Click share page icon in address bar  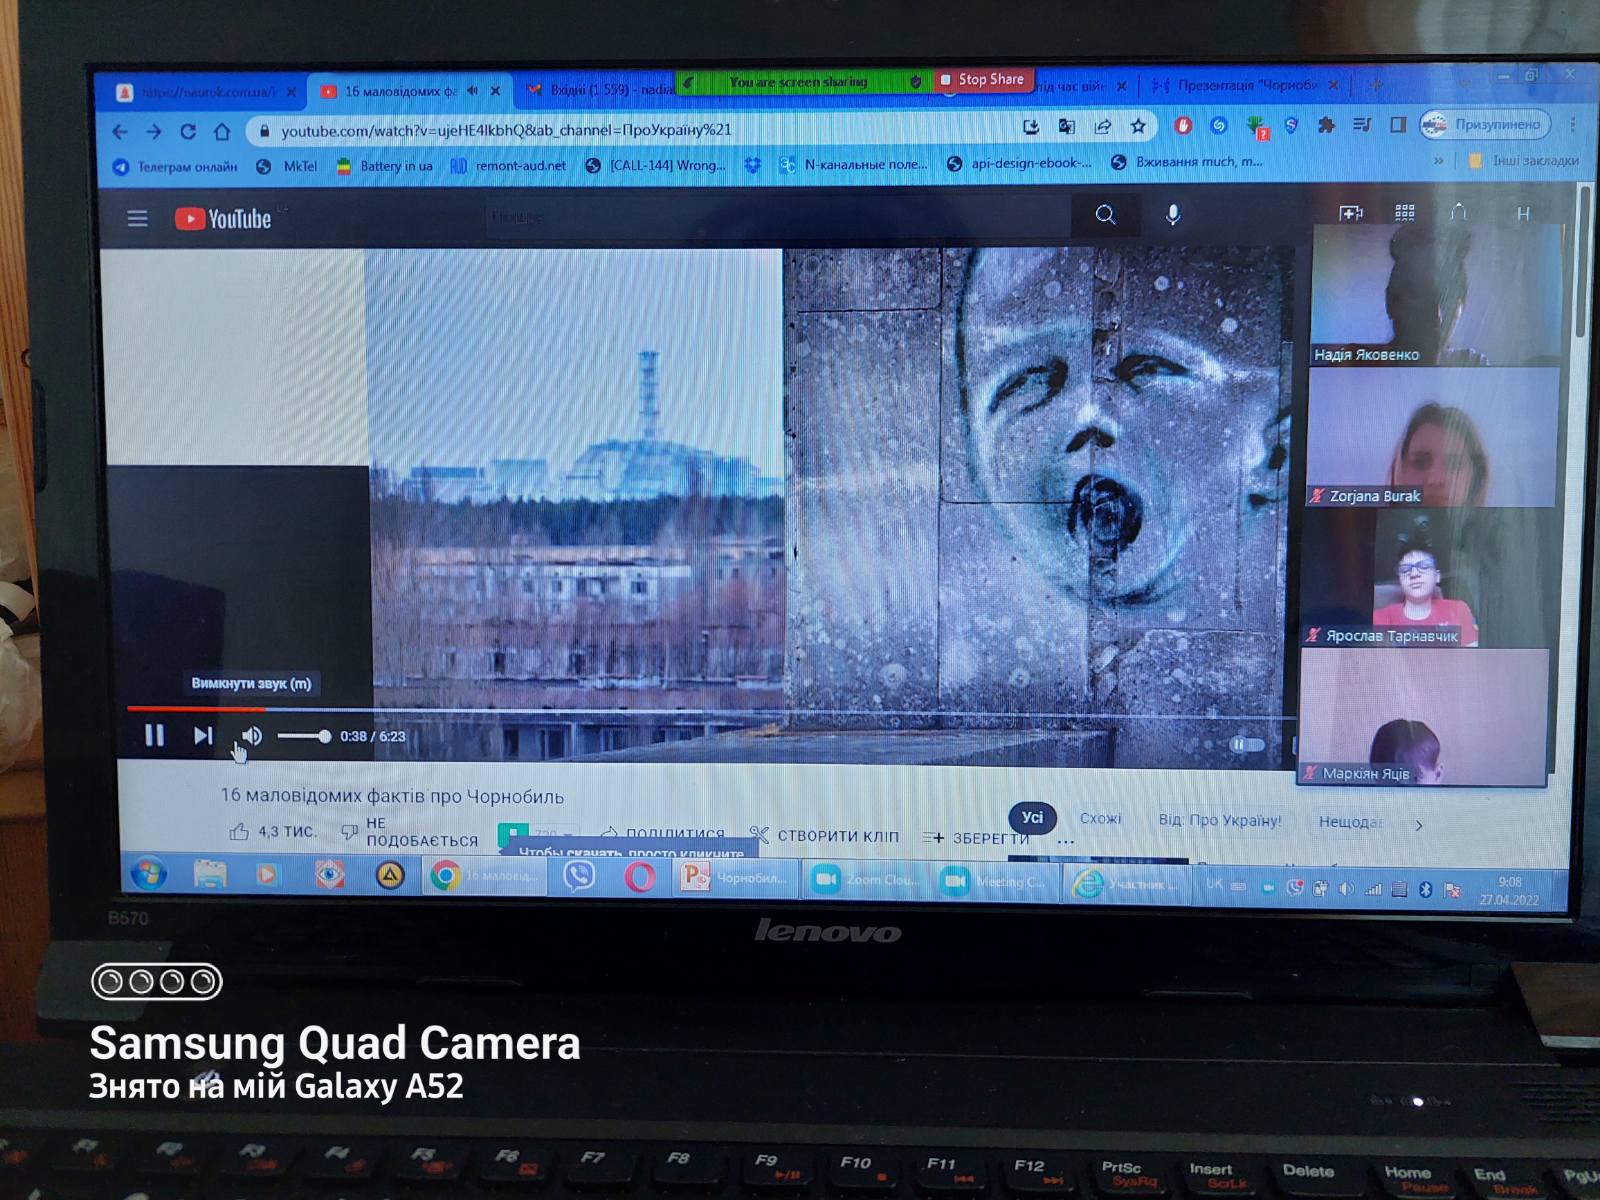coord(1102,127)
